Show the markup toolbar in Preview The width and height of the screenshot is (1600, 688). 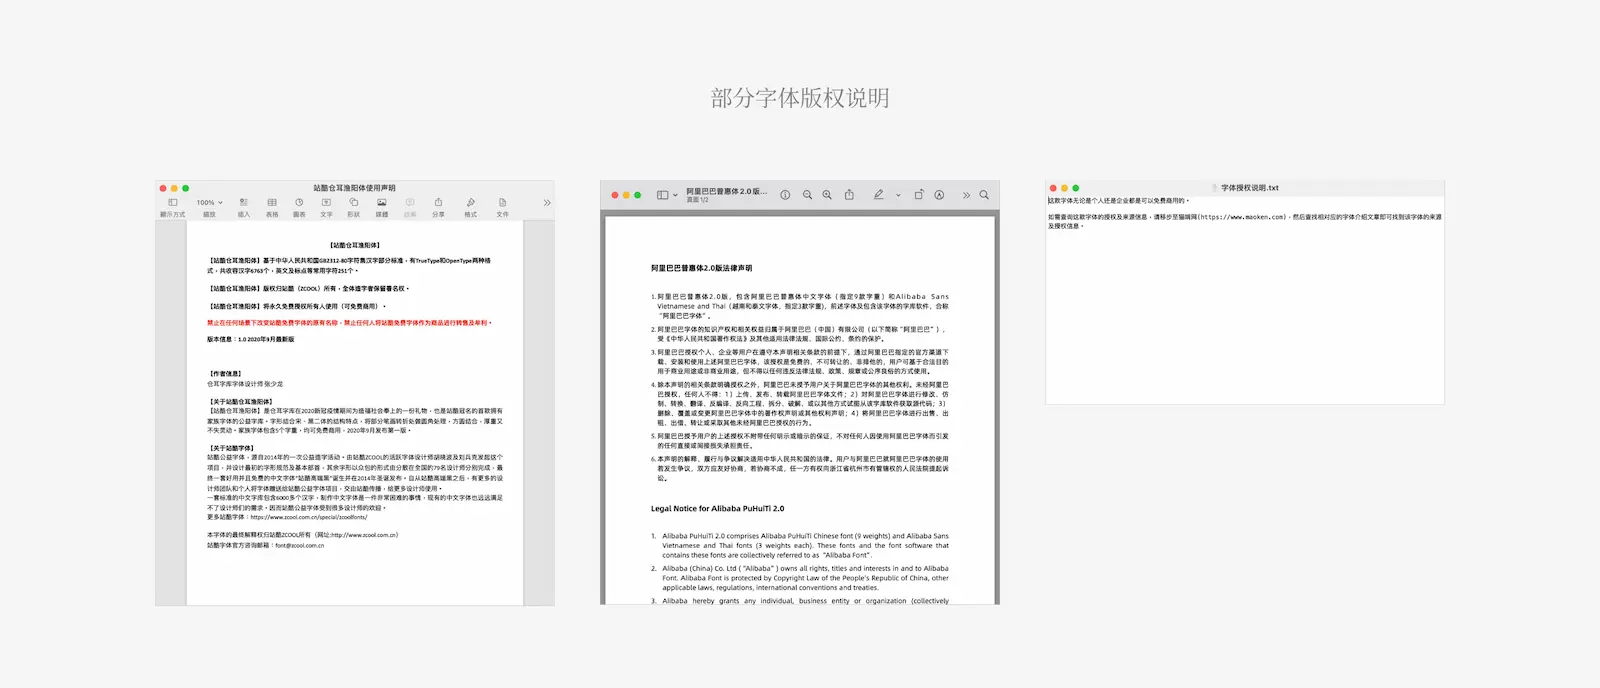pyautogui.click(x=939, y=195)
